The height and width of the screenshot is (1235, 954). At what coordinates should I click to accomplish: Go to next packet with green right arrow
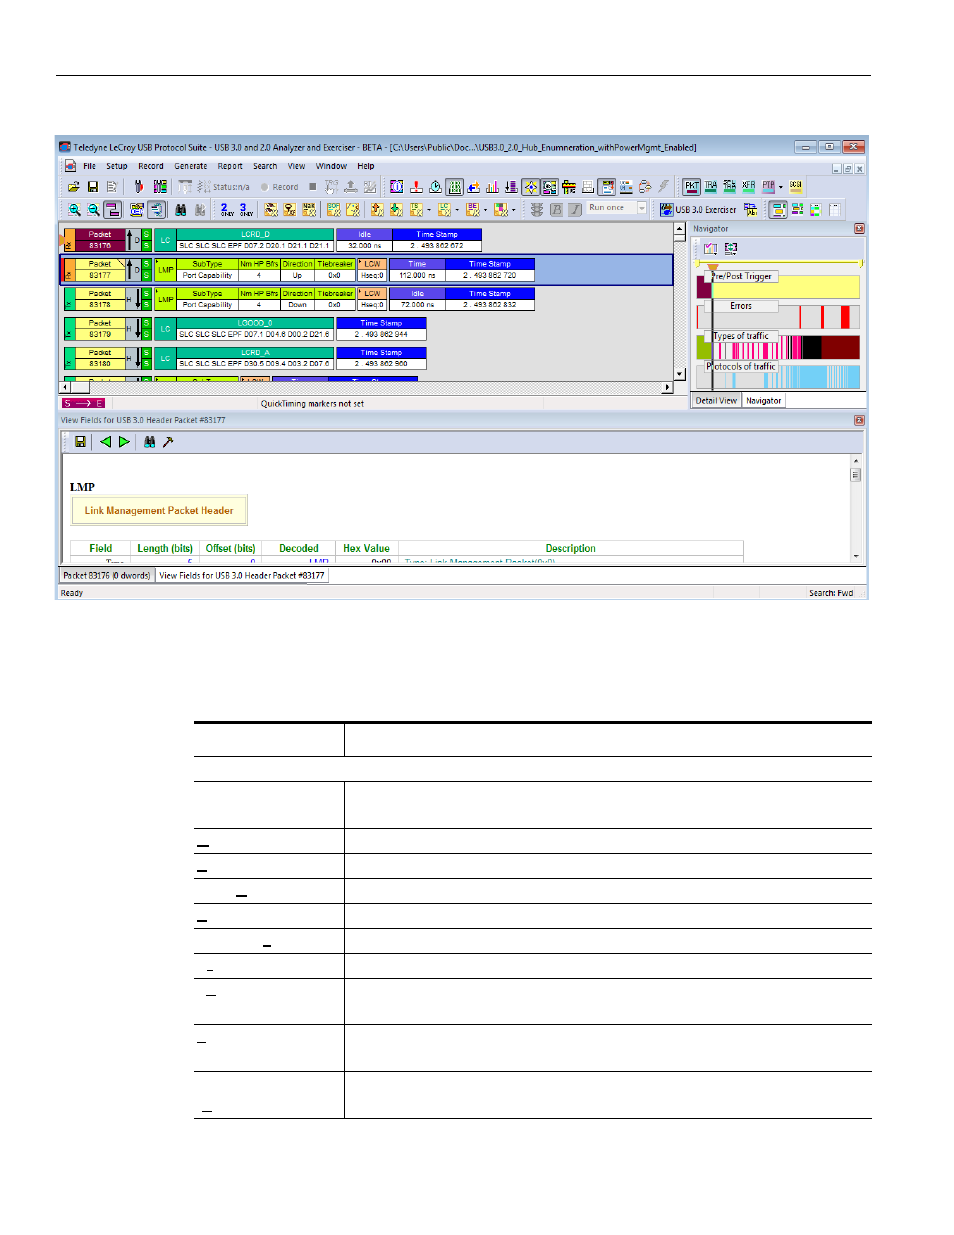point(124,442)
